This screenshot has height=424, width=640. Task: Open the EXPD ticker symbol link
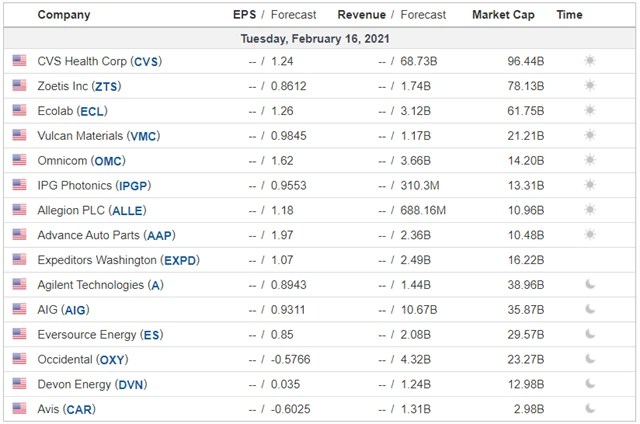181,259
